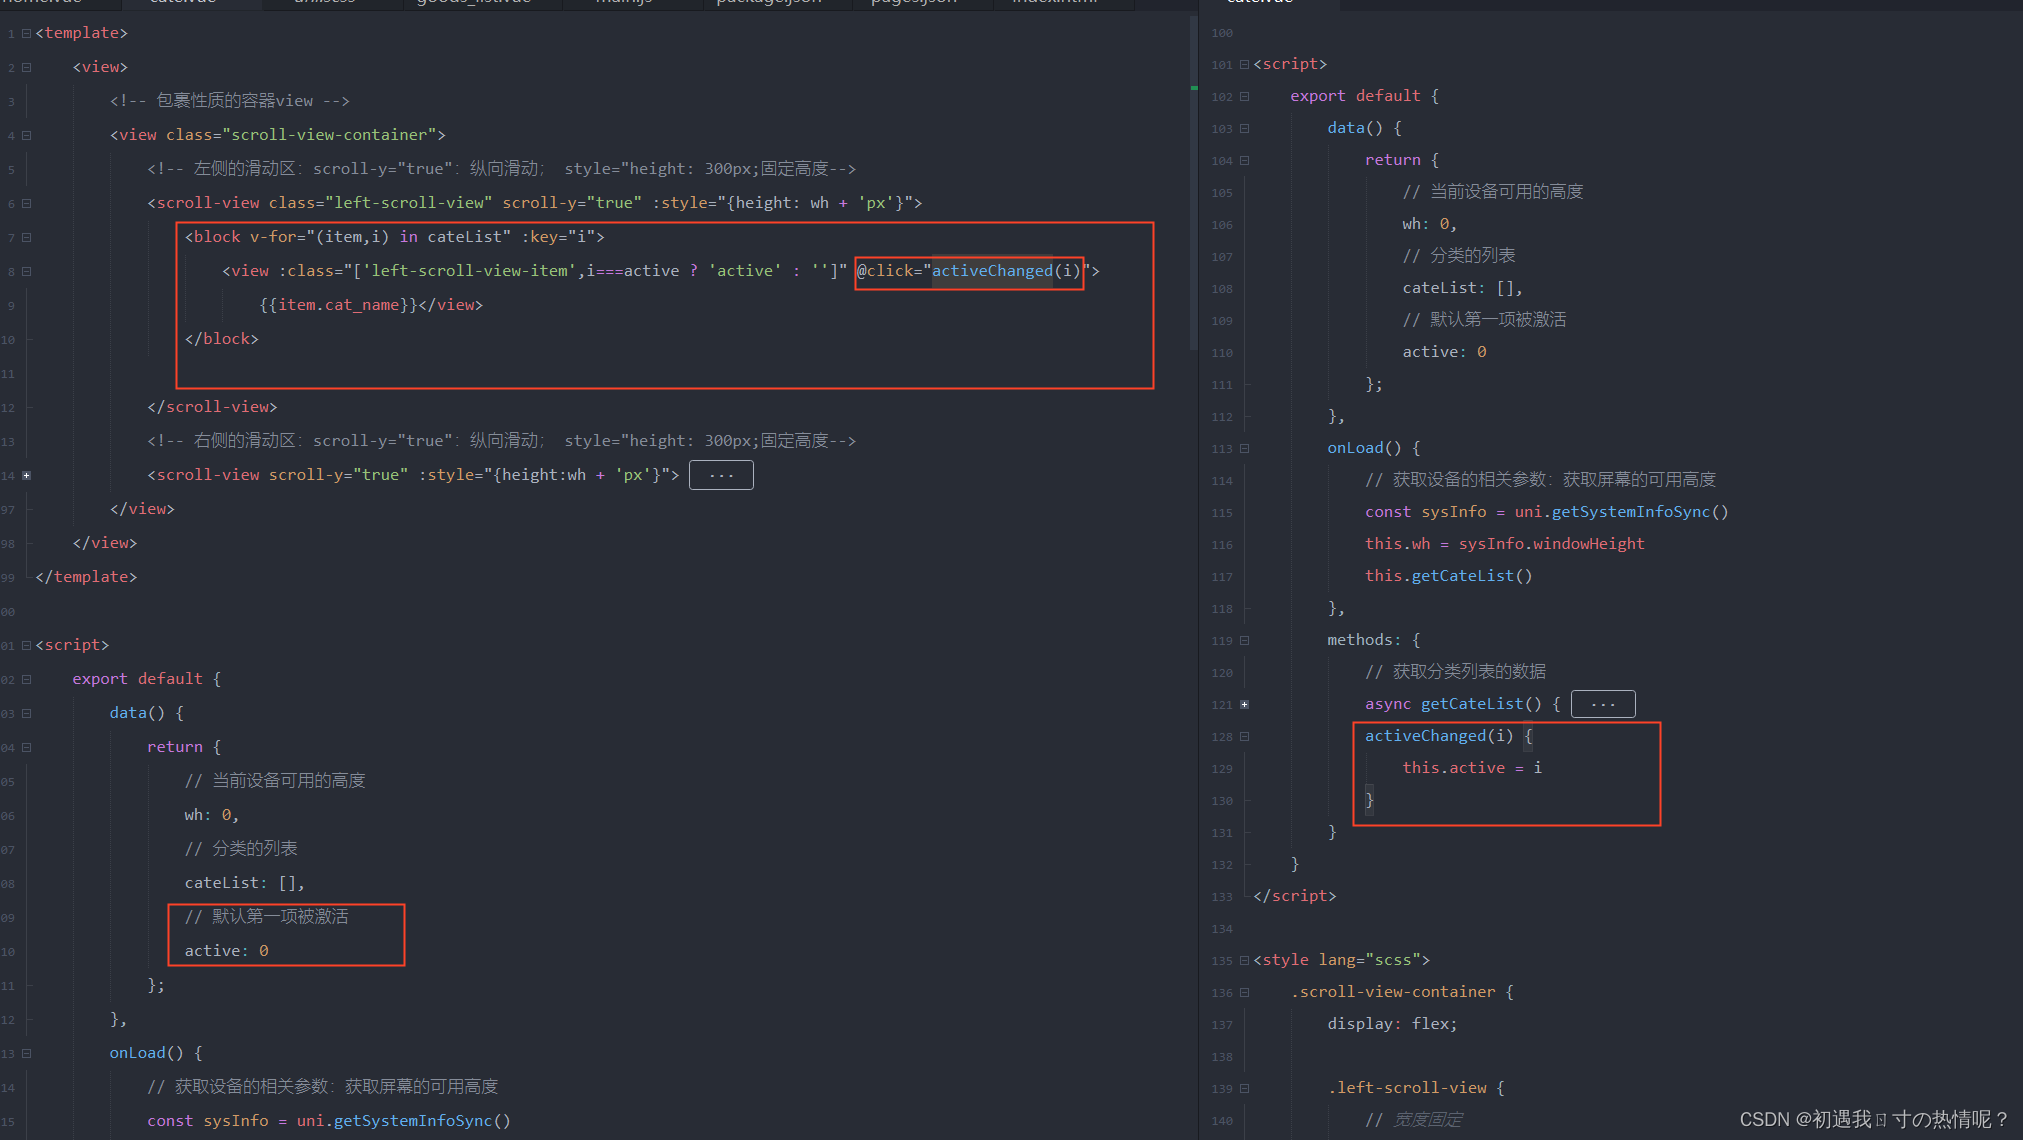This screenshot has height=1140, width=2023.
Task: Click 'v-for="(item,i) in cateList"' text
Action: pos(380,237)
